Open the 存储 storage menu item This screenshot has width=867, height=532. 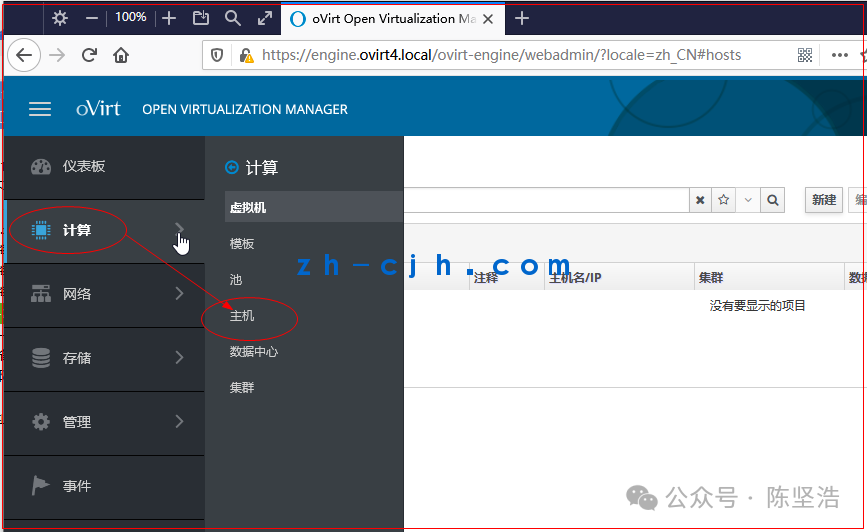[104, 358]
